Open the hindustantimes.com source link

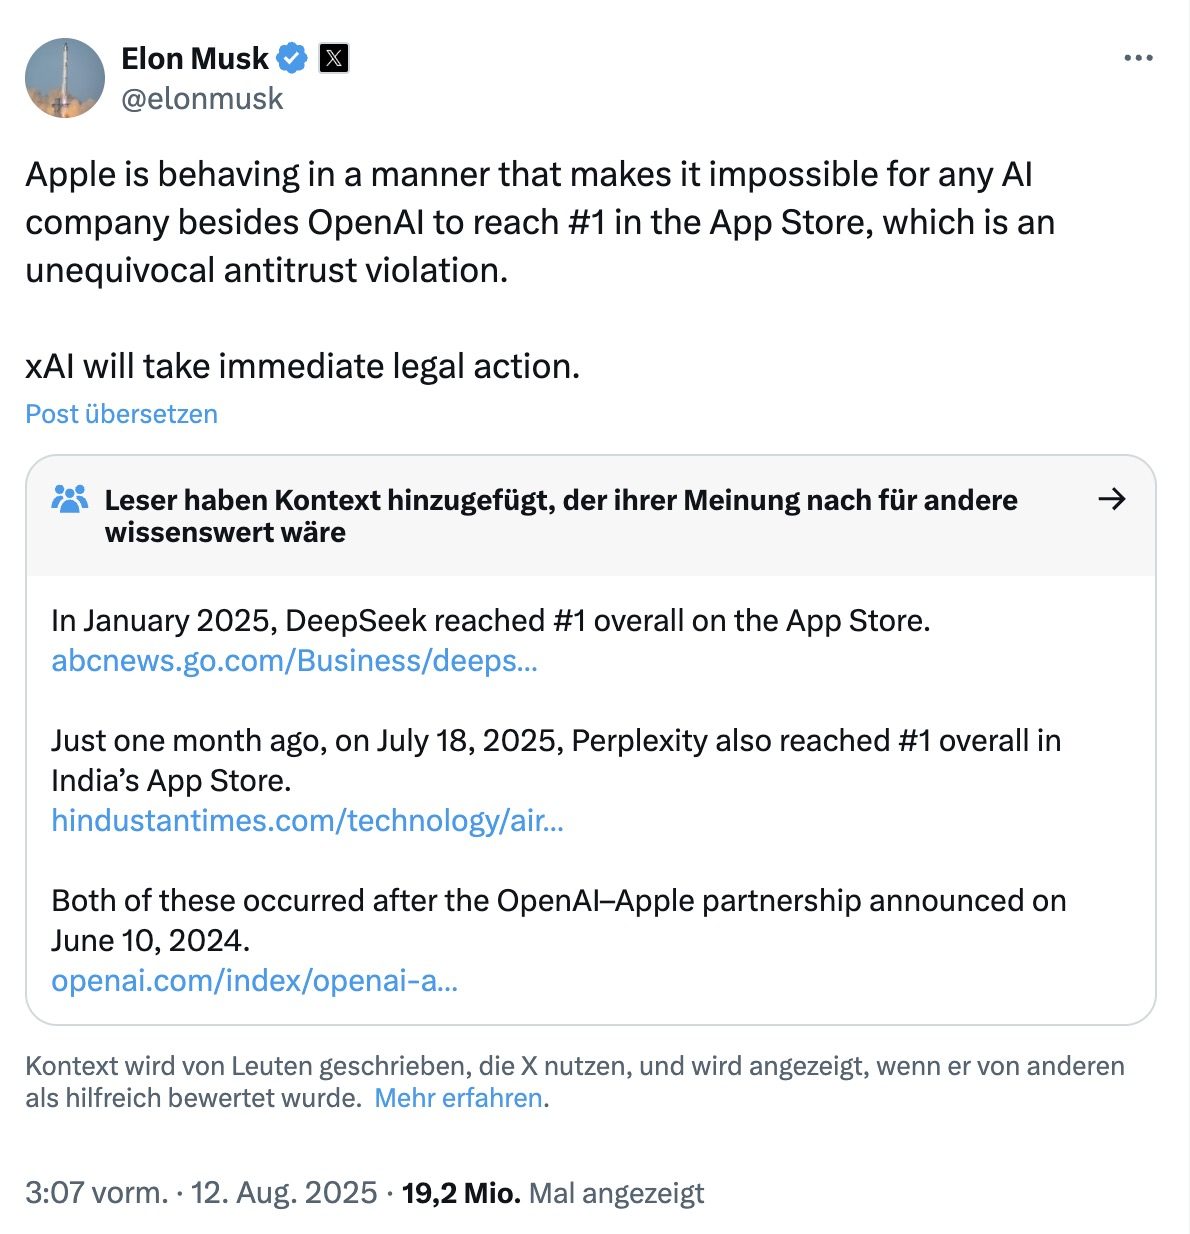(307, 821)
